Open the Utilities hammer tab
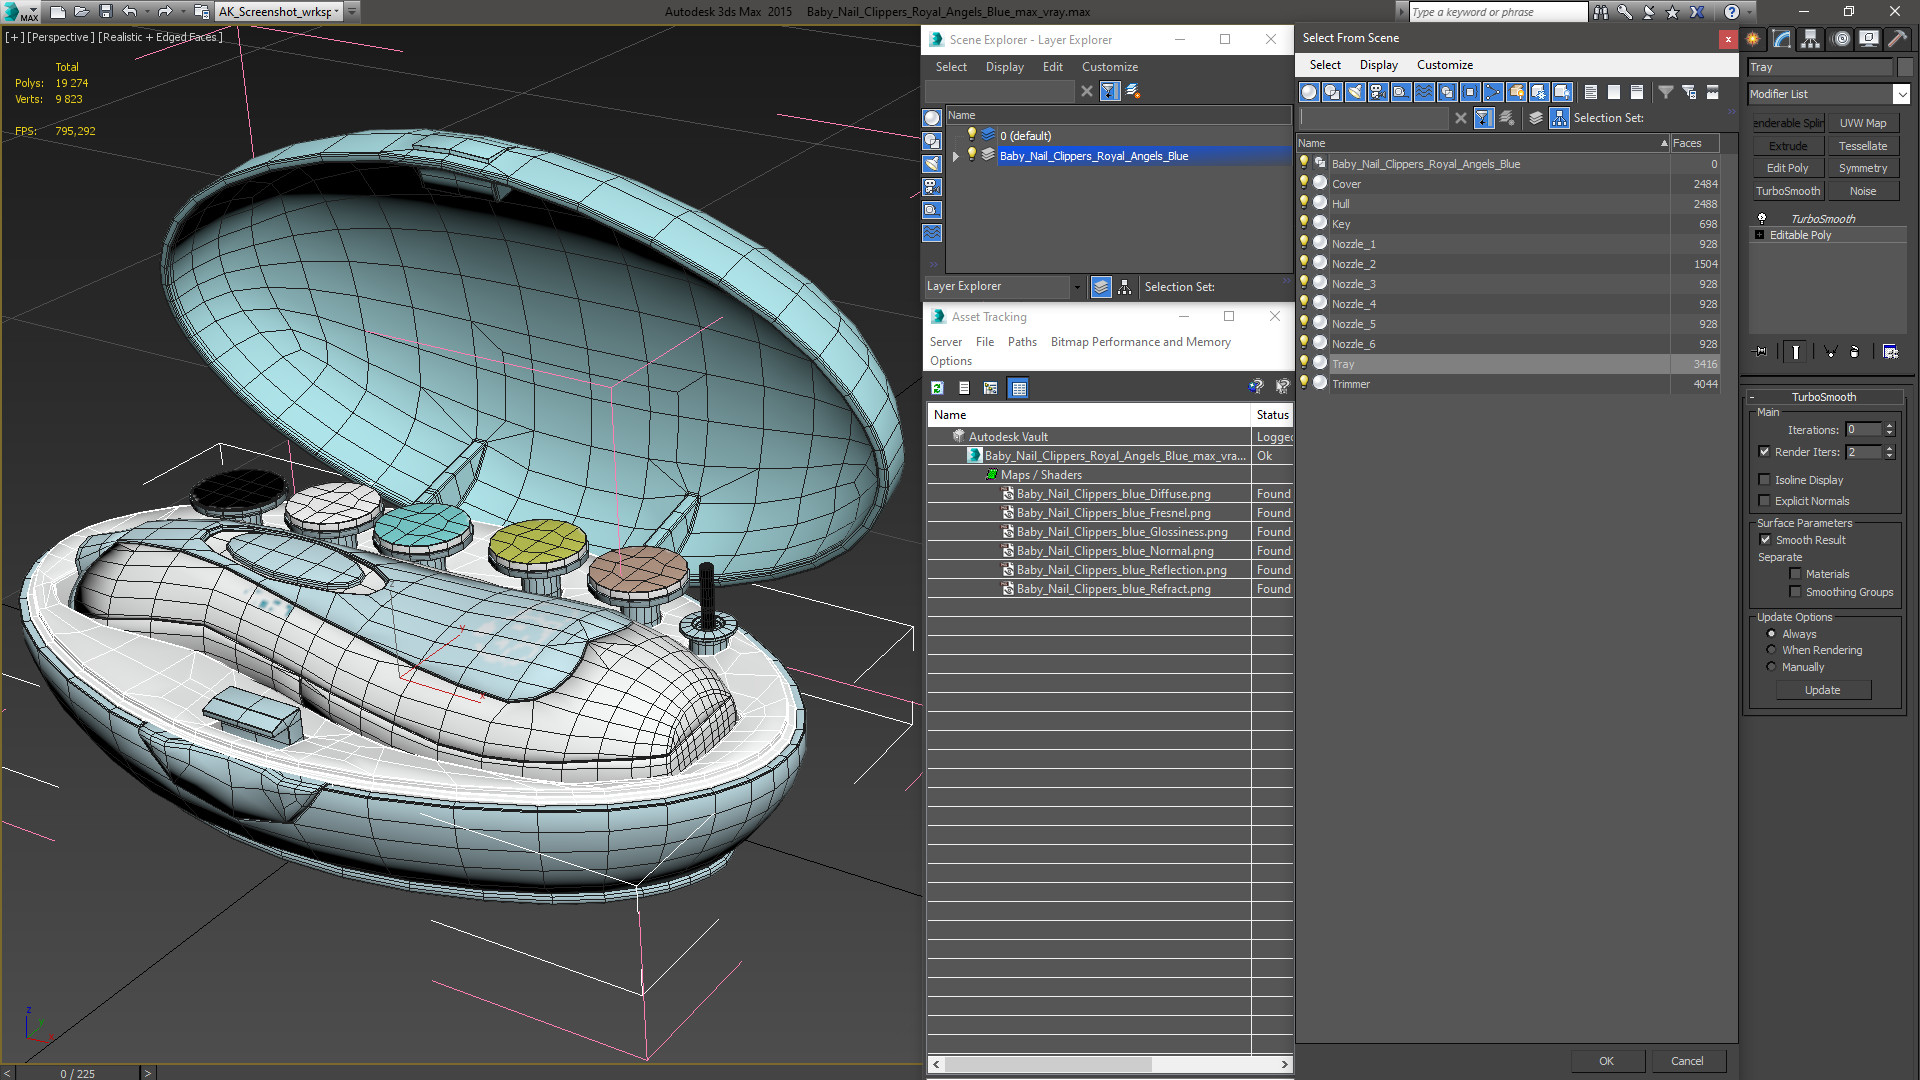The width and height of the screenshot is (1920, 1080). pos(1897,39)
